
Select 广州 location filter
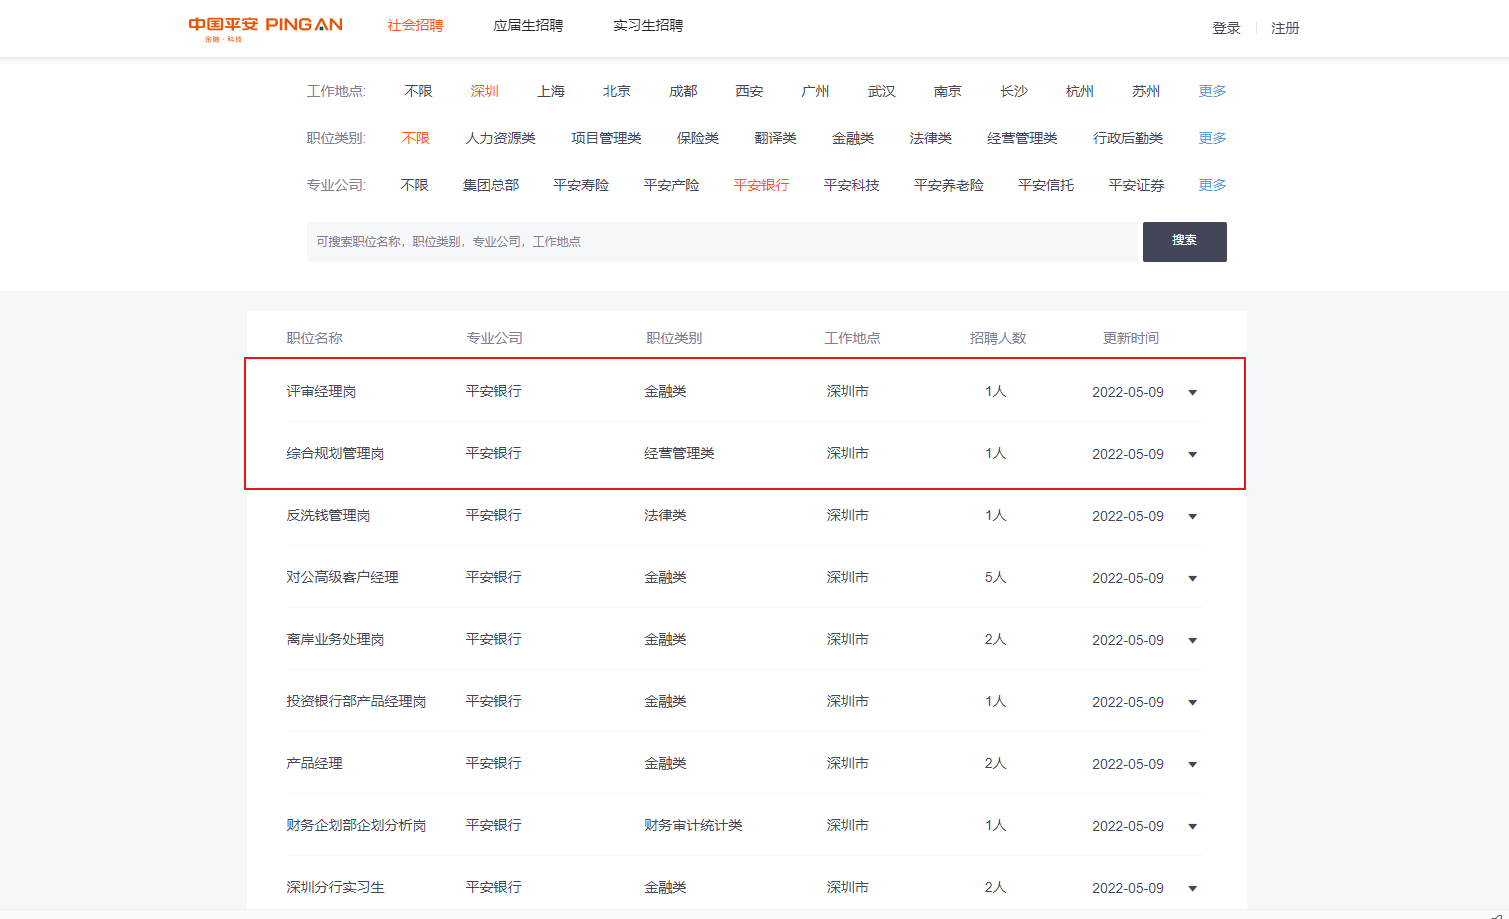click(815, 91)
